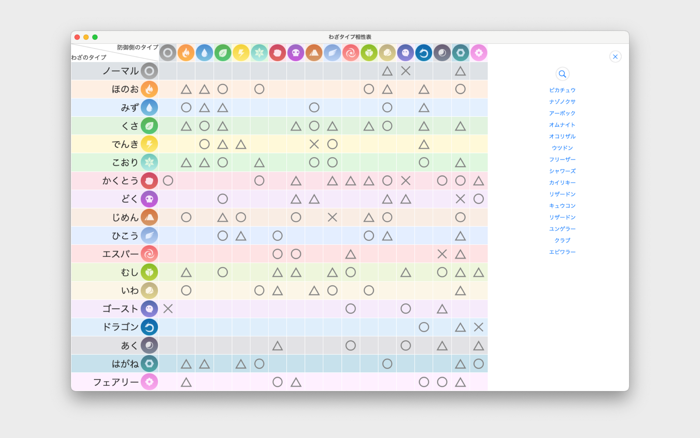This screenshot has width=700, height=438.
Task: Select the Psychic spiral icon in the top header
Action: coord(351,53)
